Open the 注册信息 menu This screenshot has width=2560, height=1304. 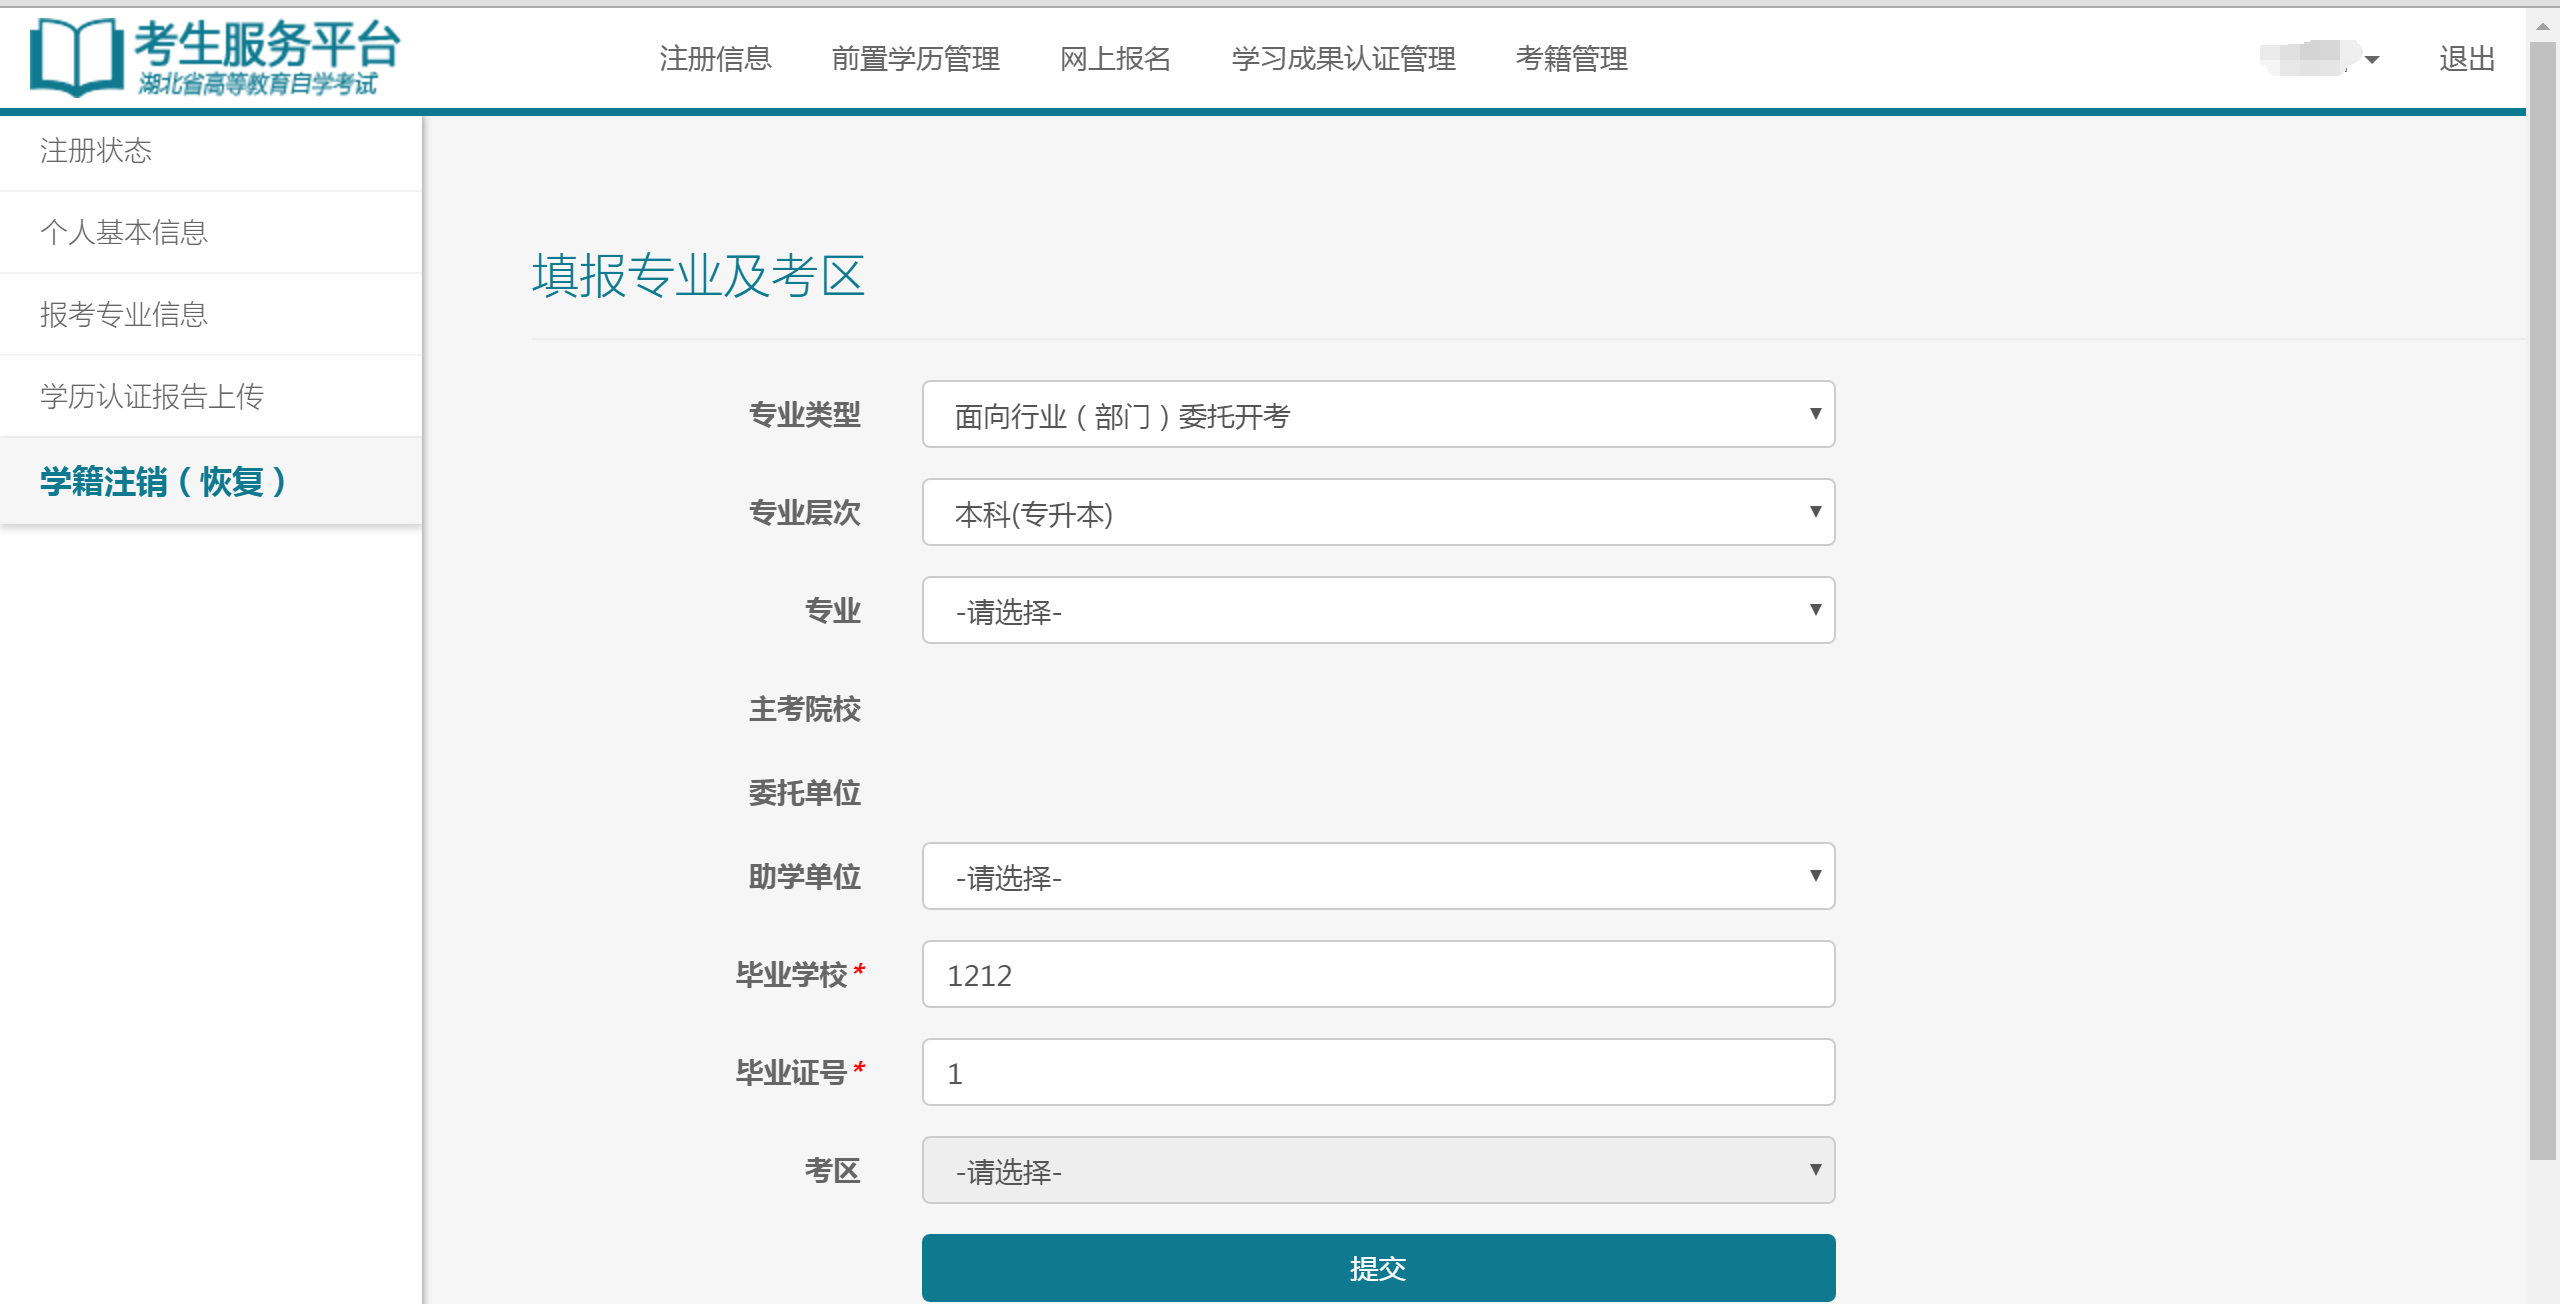tap(715, 59)
